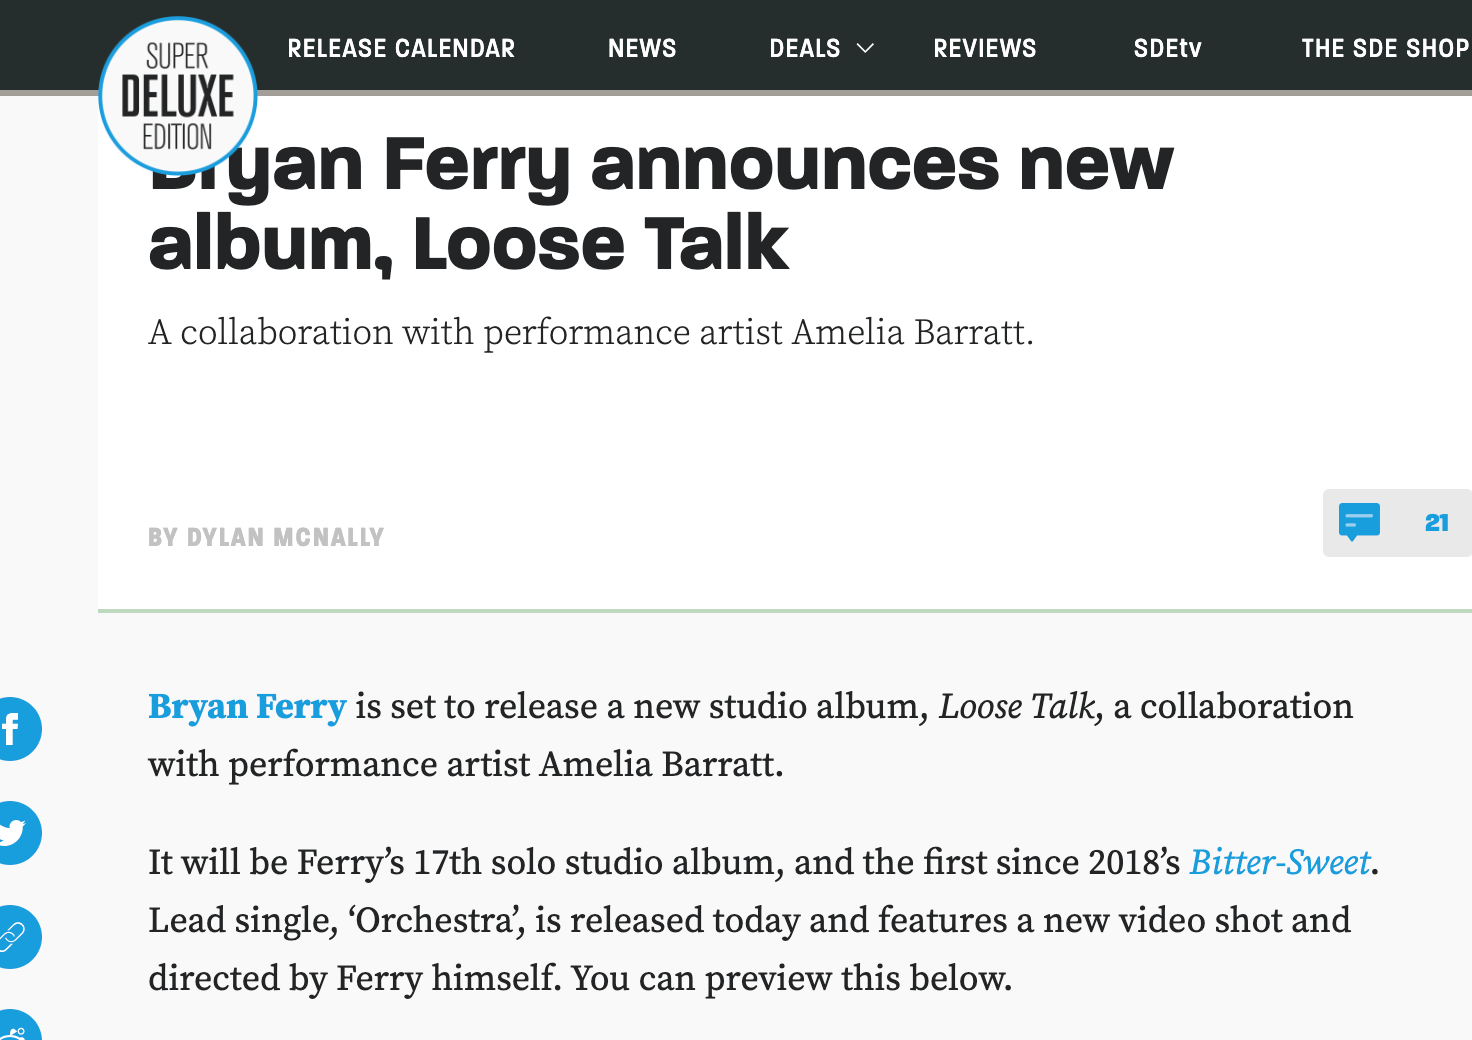Open the Release Calendar page
This screenshot has width=1472, height=1040.
(401, 48)
